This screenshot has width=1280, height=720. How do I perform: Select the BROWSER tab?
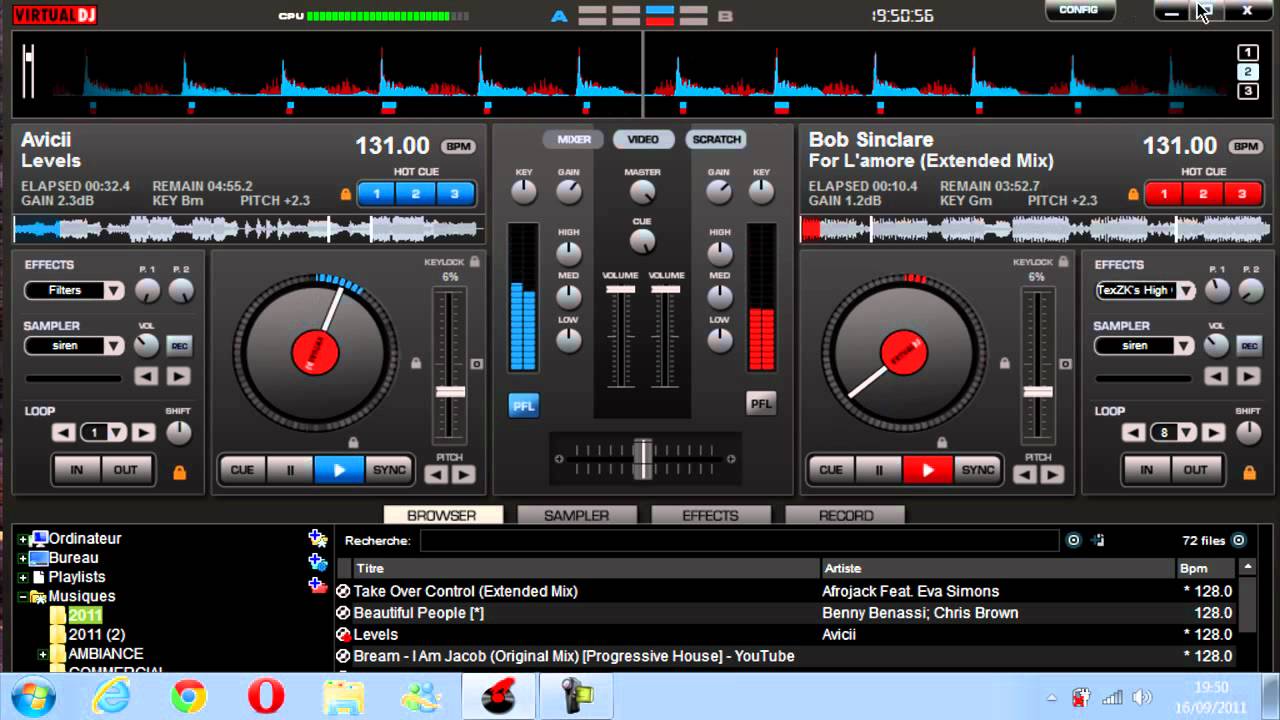point(442,515)
